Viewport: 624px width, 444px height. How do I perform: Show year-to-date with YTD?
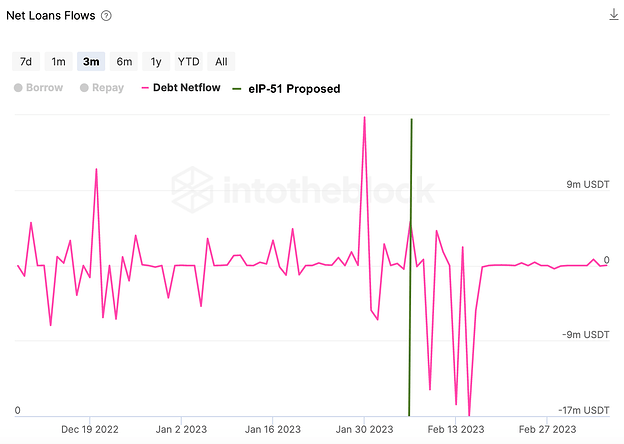[188, 61]
